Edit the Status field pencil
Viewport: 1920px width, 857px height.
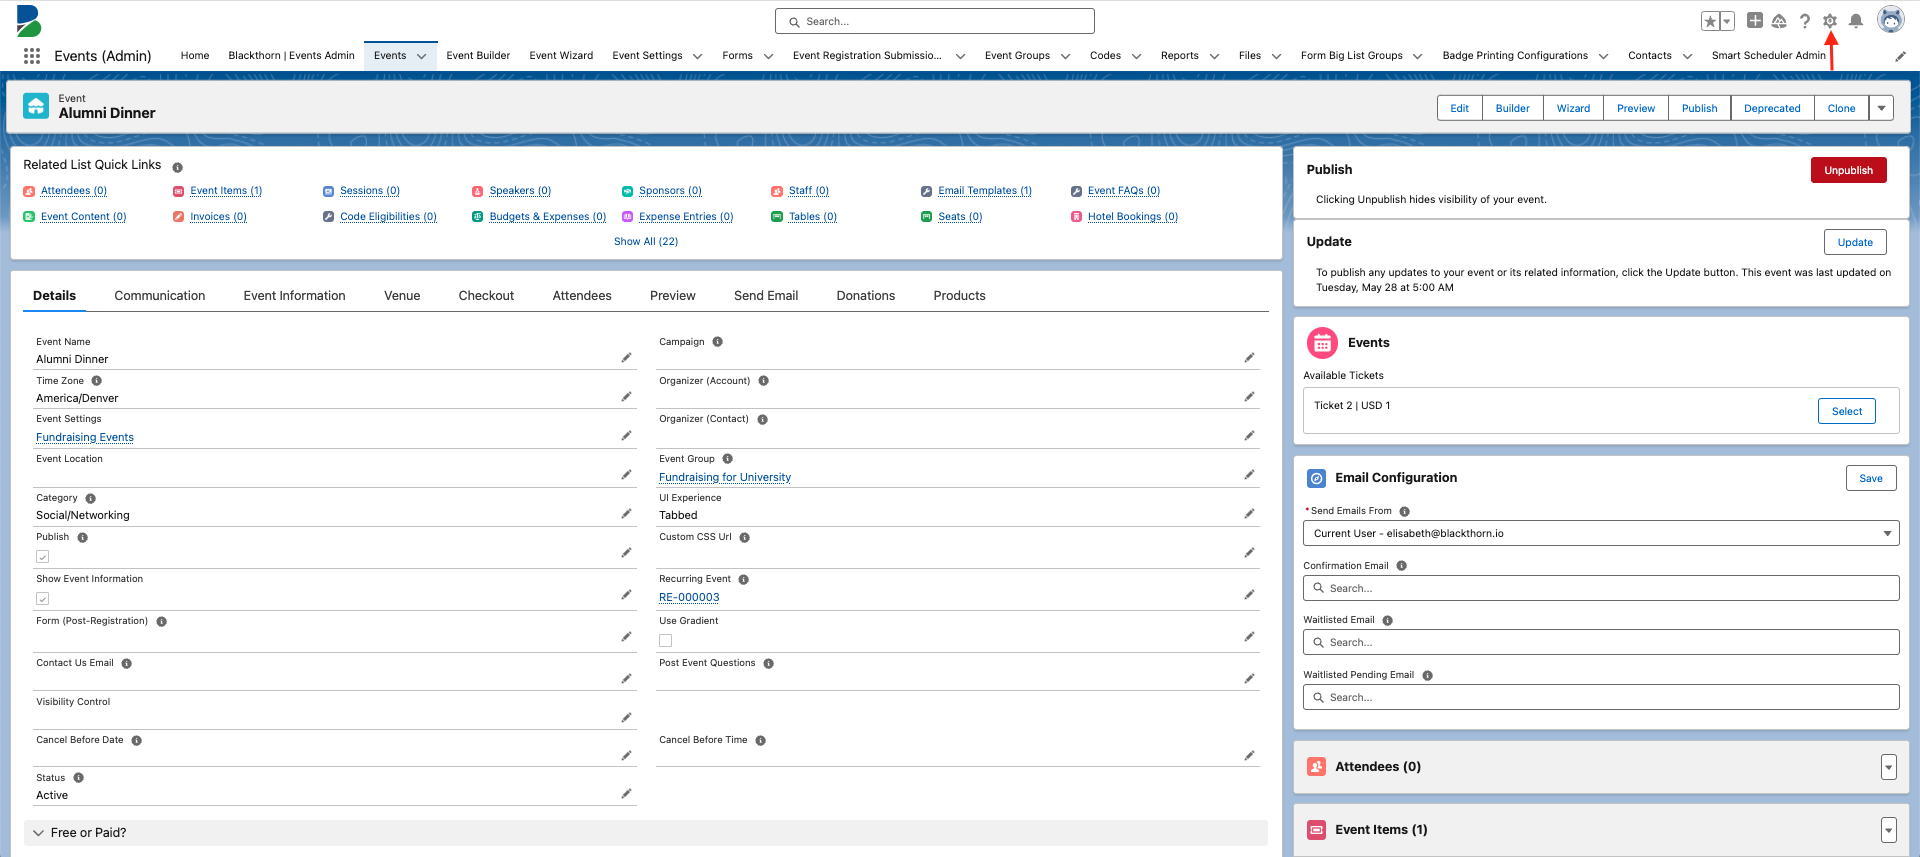pyautogui.click(x=626, y=794)
